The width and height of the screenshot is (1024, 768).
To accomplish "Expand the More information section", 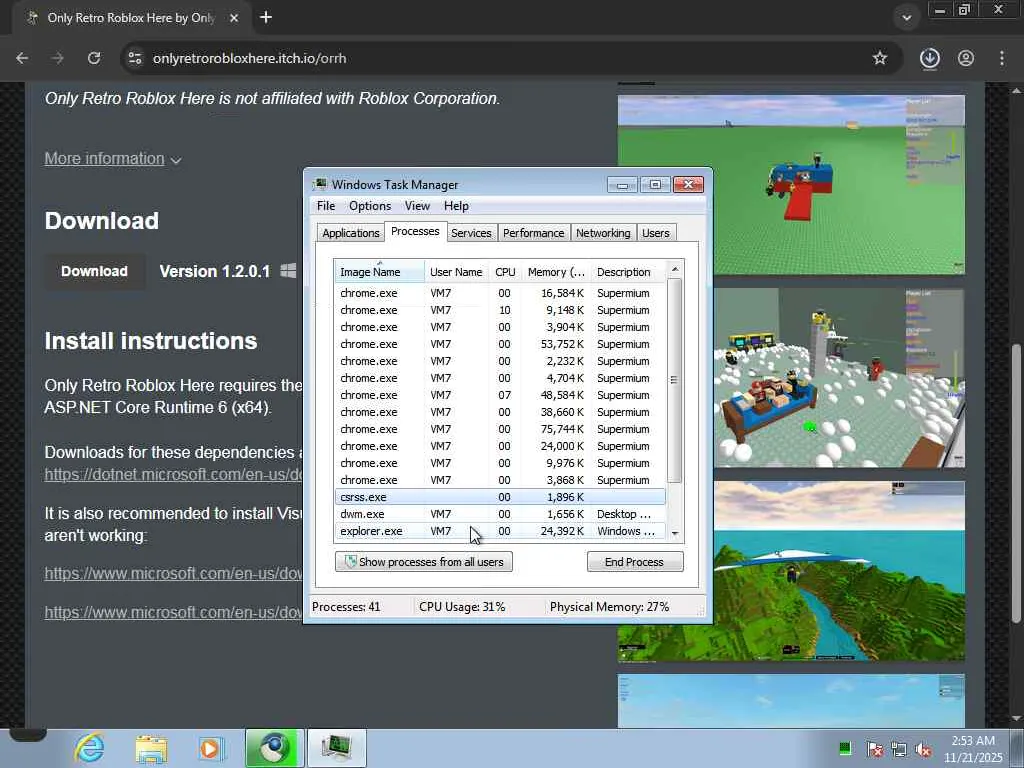I will click(x=113, y=159).
